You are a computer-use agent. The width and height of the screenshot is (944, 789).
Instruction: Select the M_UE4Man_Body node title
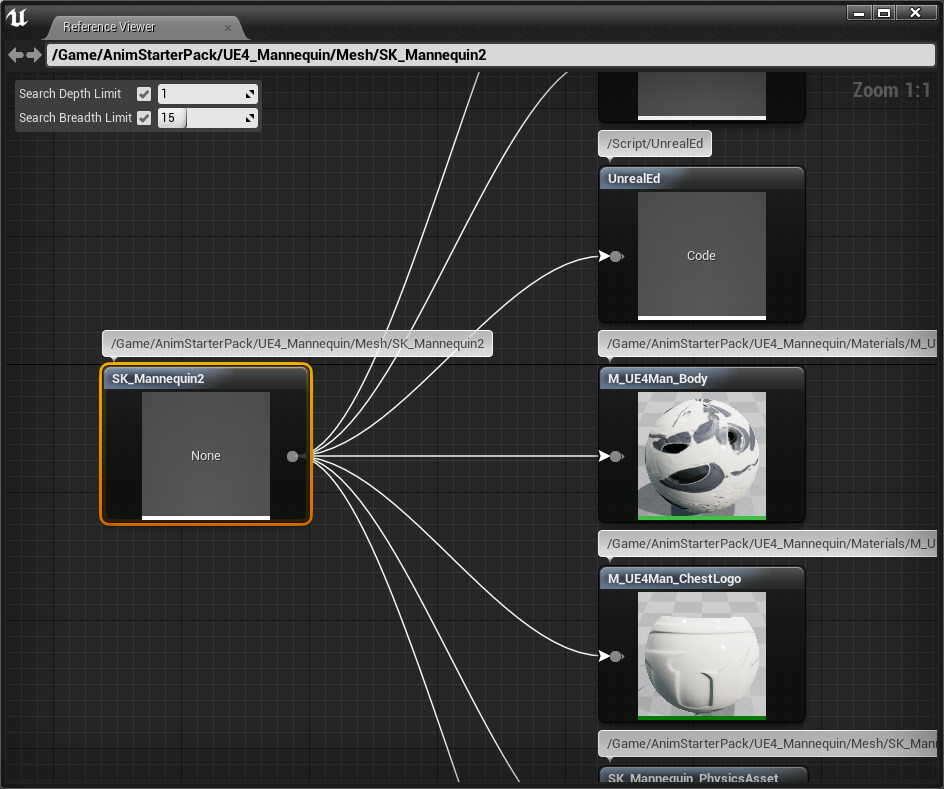tap(657, 379)
